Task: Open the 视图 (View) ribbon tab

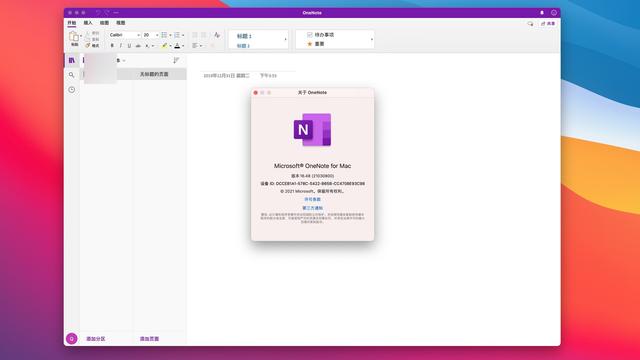Action: (x=121, y=23)
